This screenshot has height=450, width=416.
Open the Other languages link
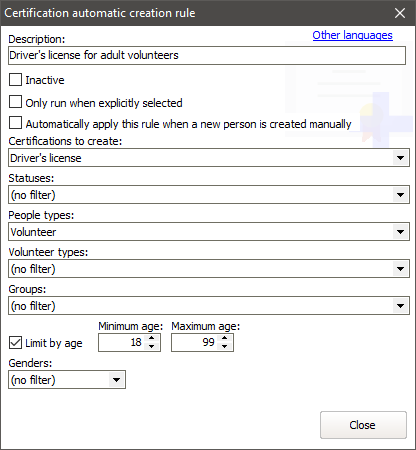tap(352, 35)
